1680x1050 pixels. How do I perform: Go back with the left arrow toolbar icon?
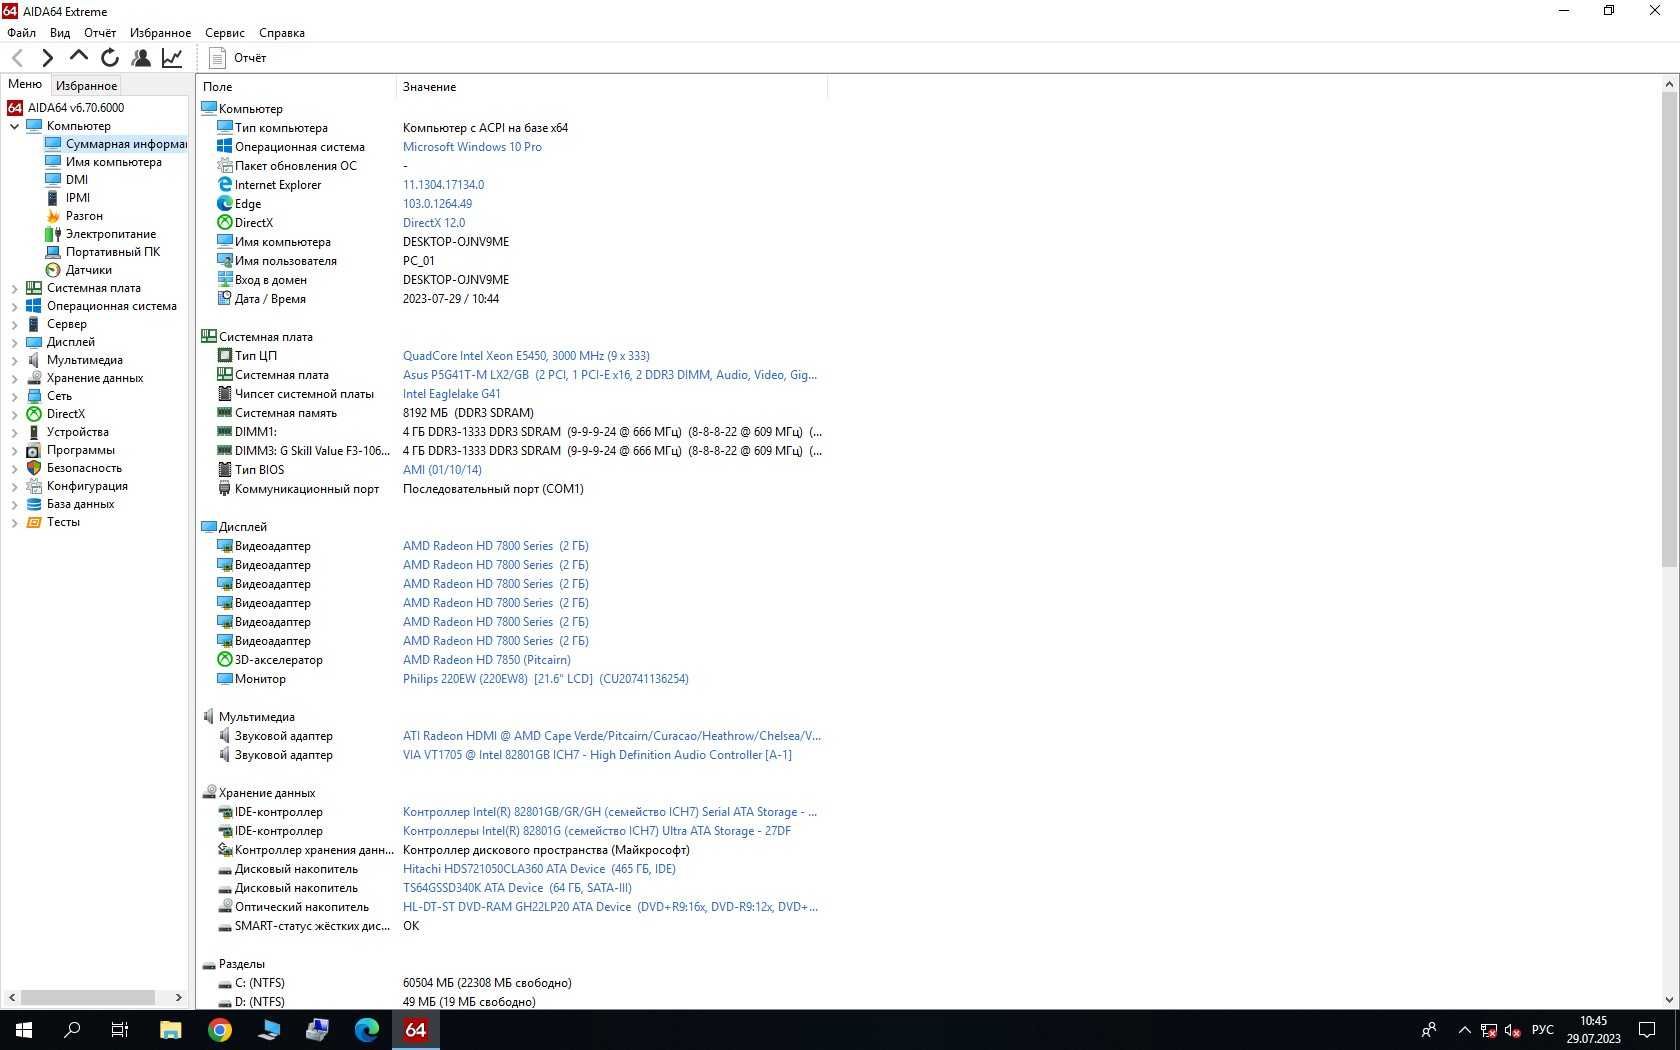click(x=17, y=58)
